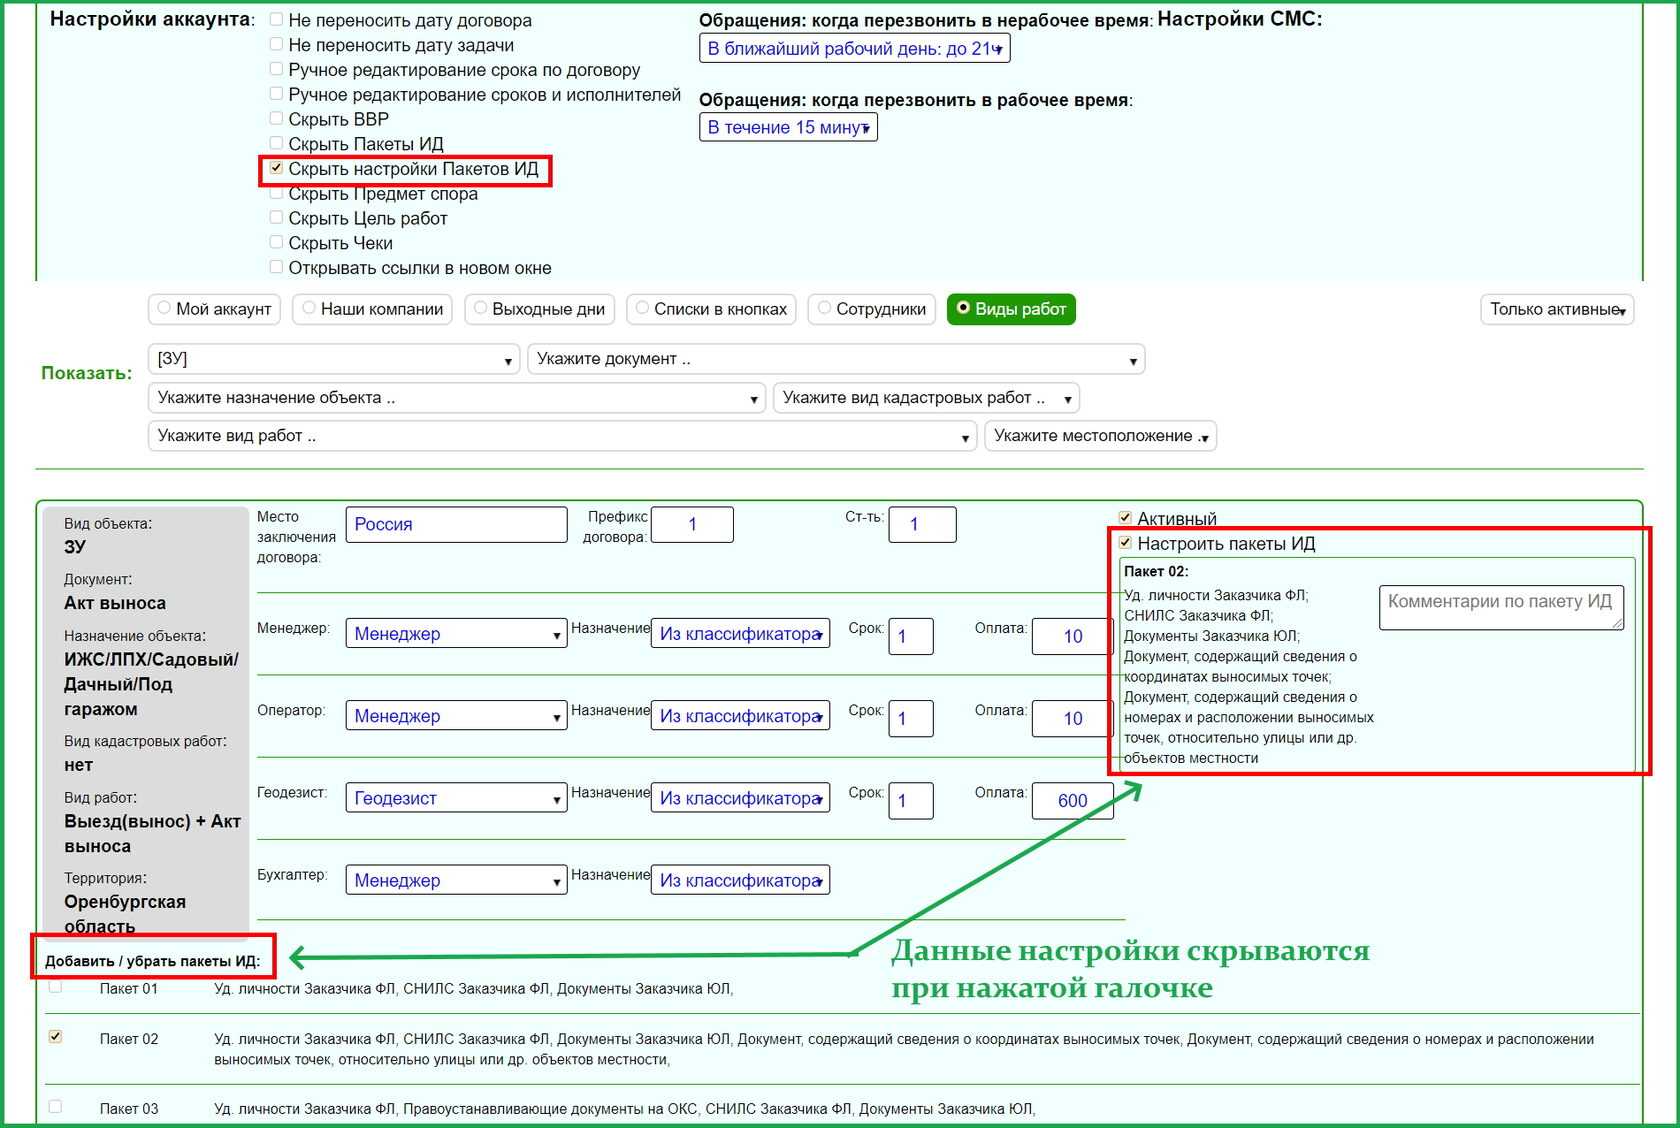
Task: Check the 'Пакет 01' checkbox
Action: click(55, 987)
